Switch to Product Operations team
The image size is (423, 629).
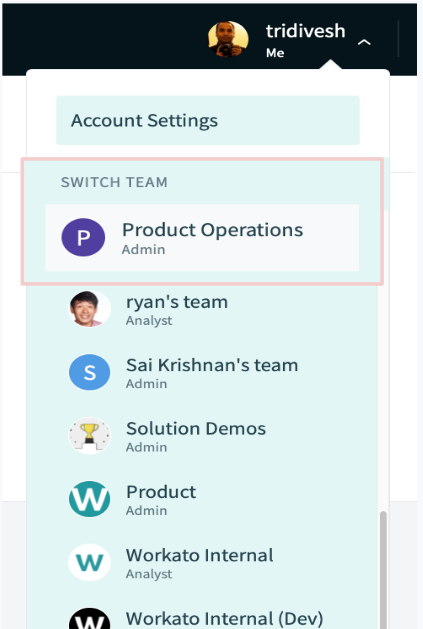(x=202, y=237)
